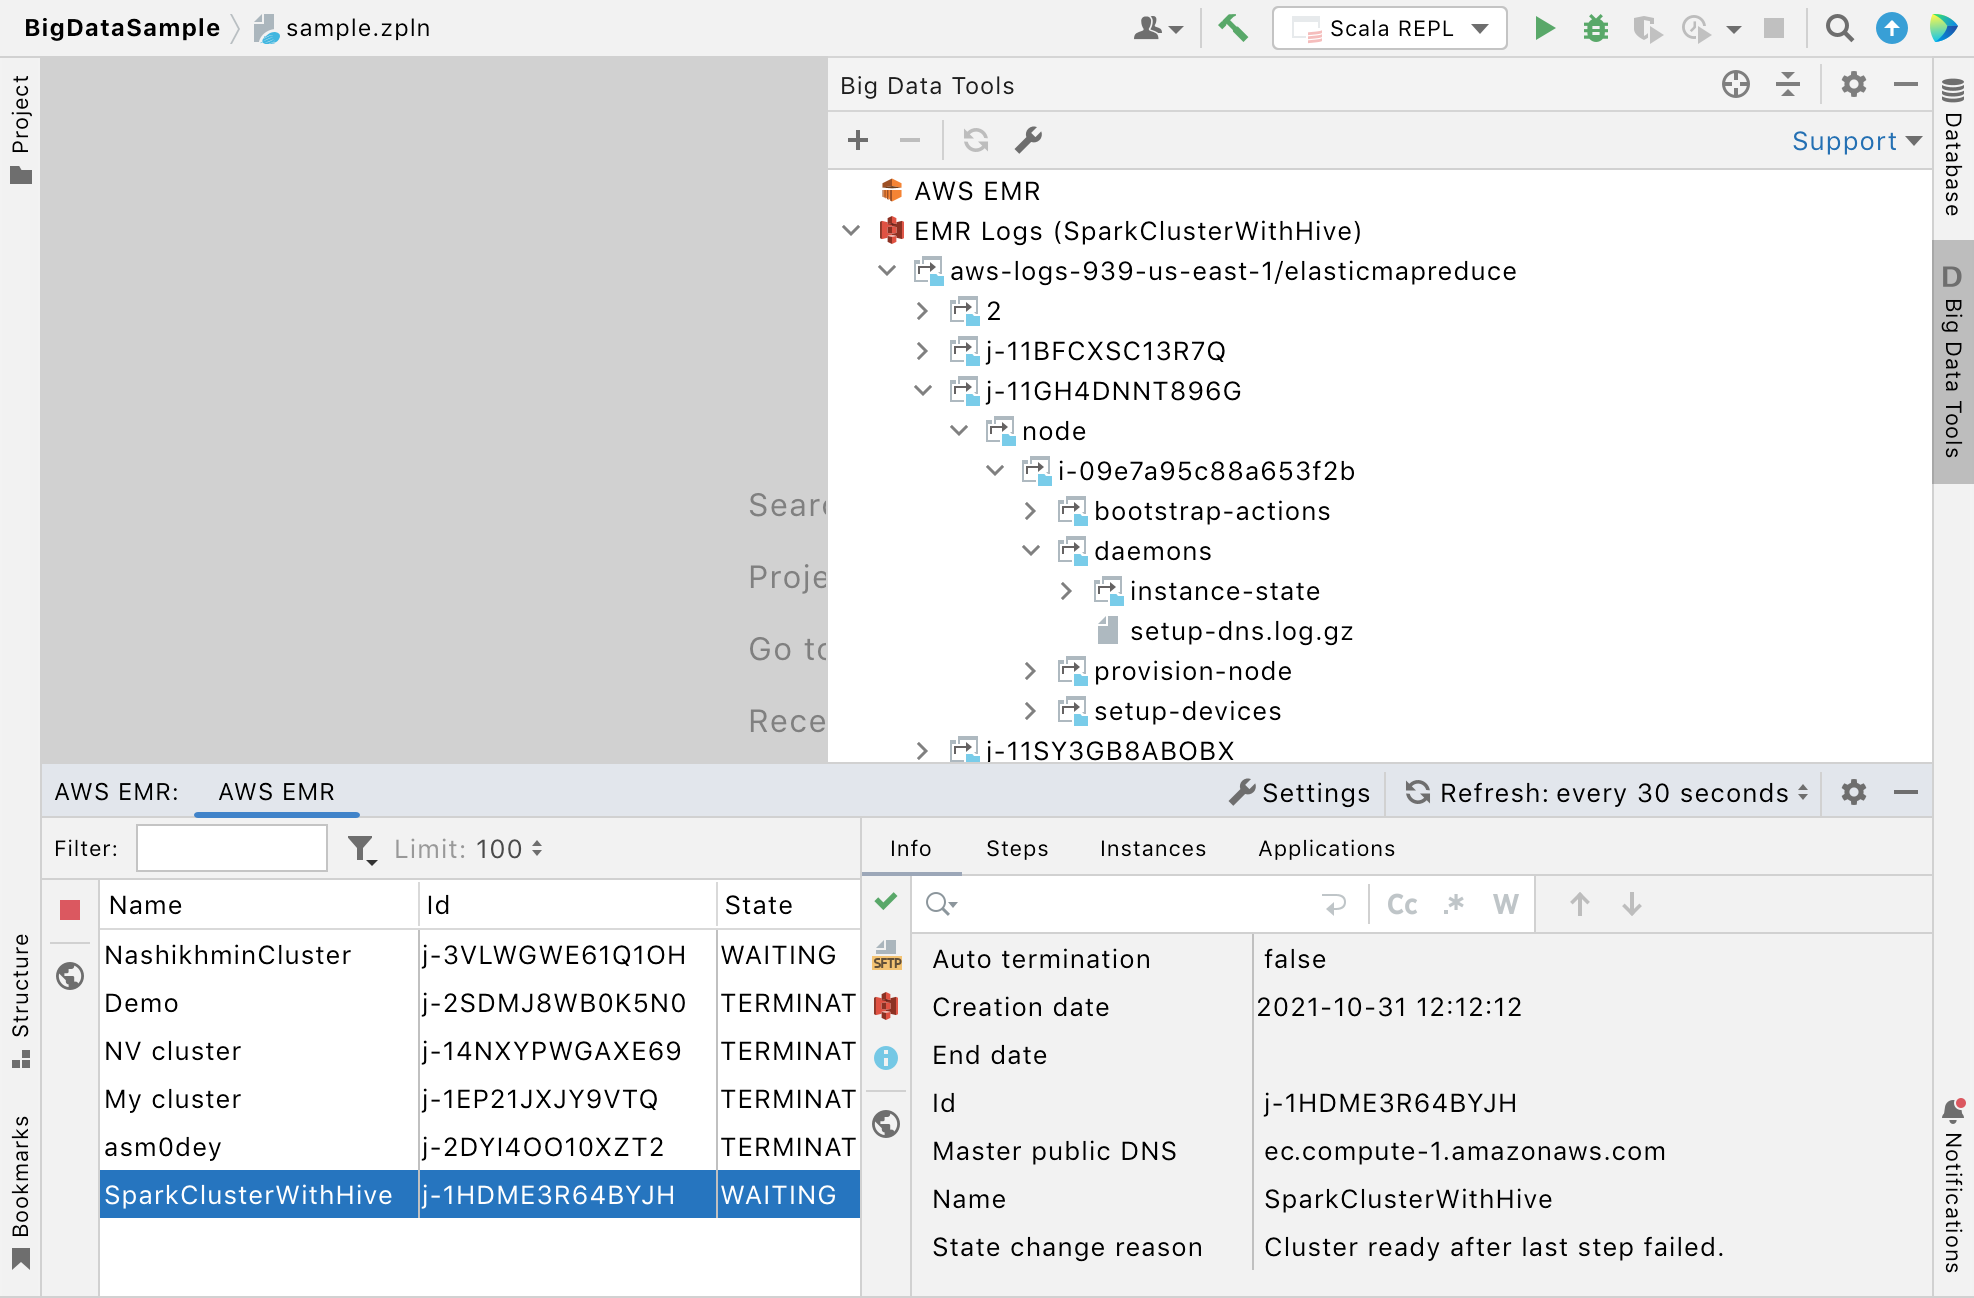Expand j-11BFCXSC13R7Q folder
The height and width of the screenshot is (1298, 1974).
point(922,351)
